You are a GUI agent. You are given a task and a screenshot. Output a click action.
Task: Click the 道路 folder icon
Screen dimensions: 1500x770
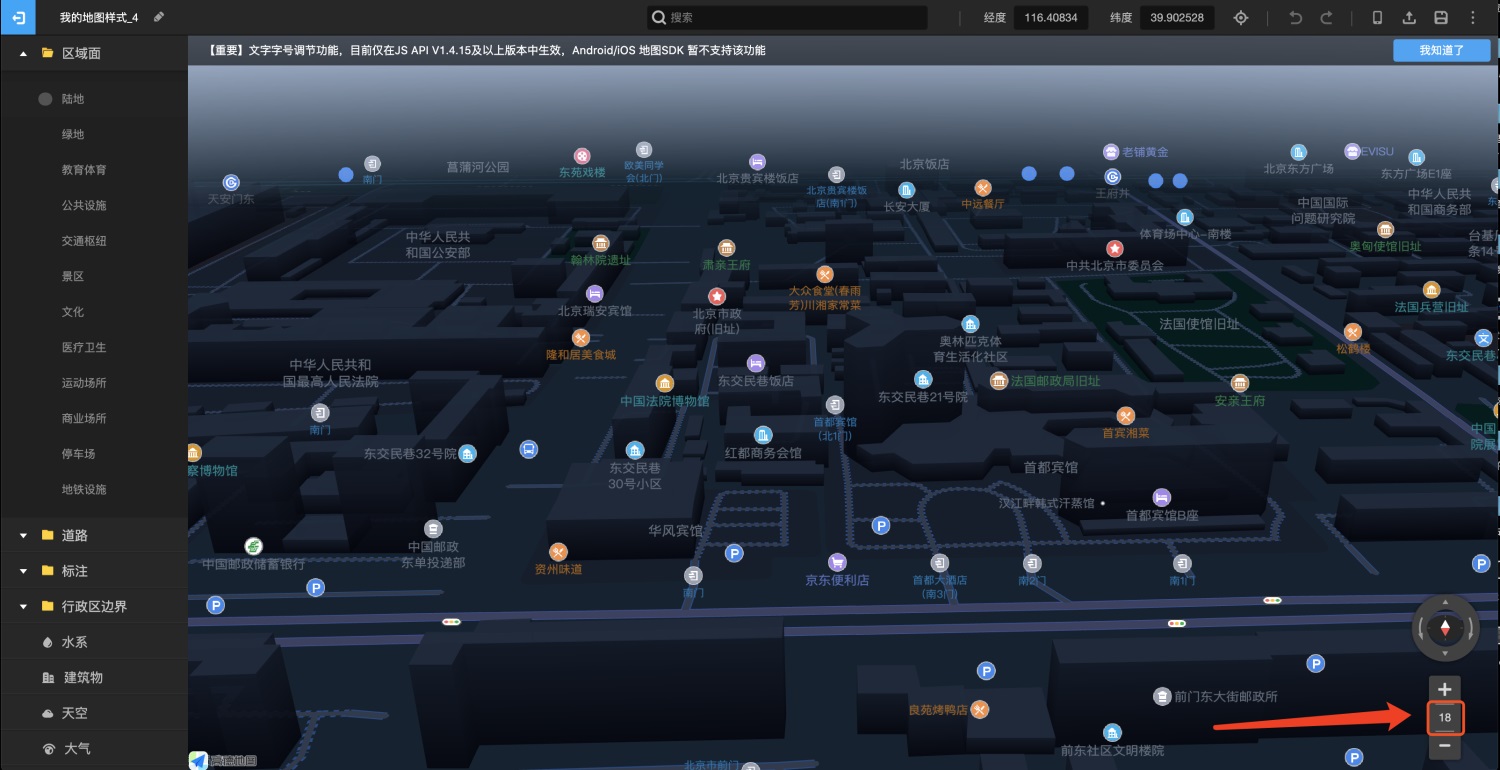[x=47, y=535]
